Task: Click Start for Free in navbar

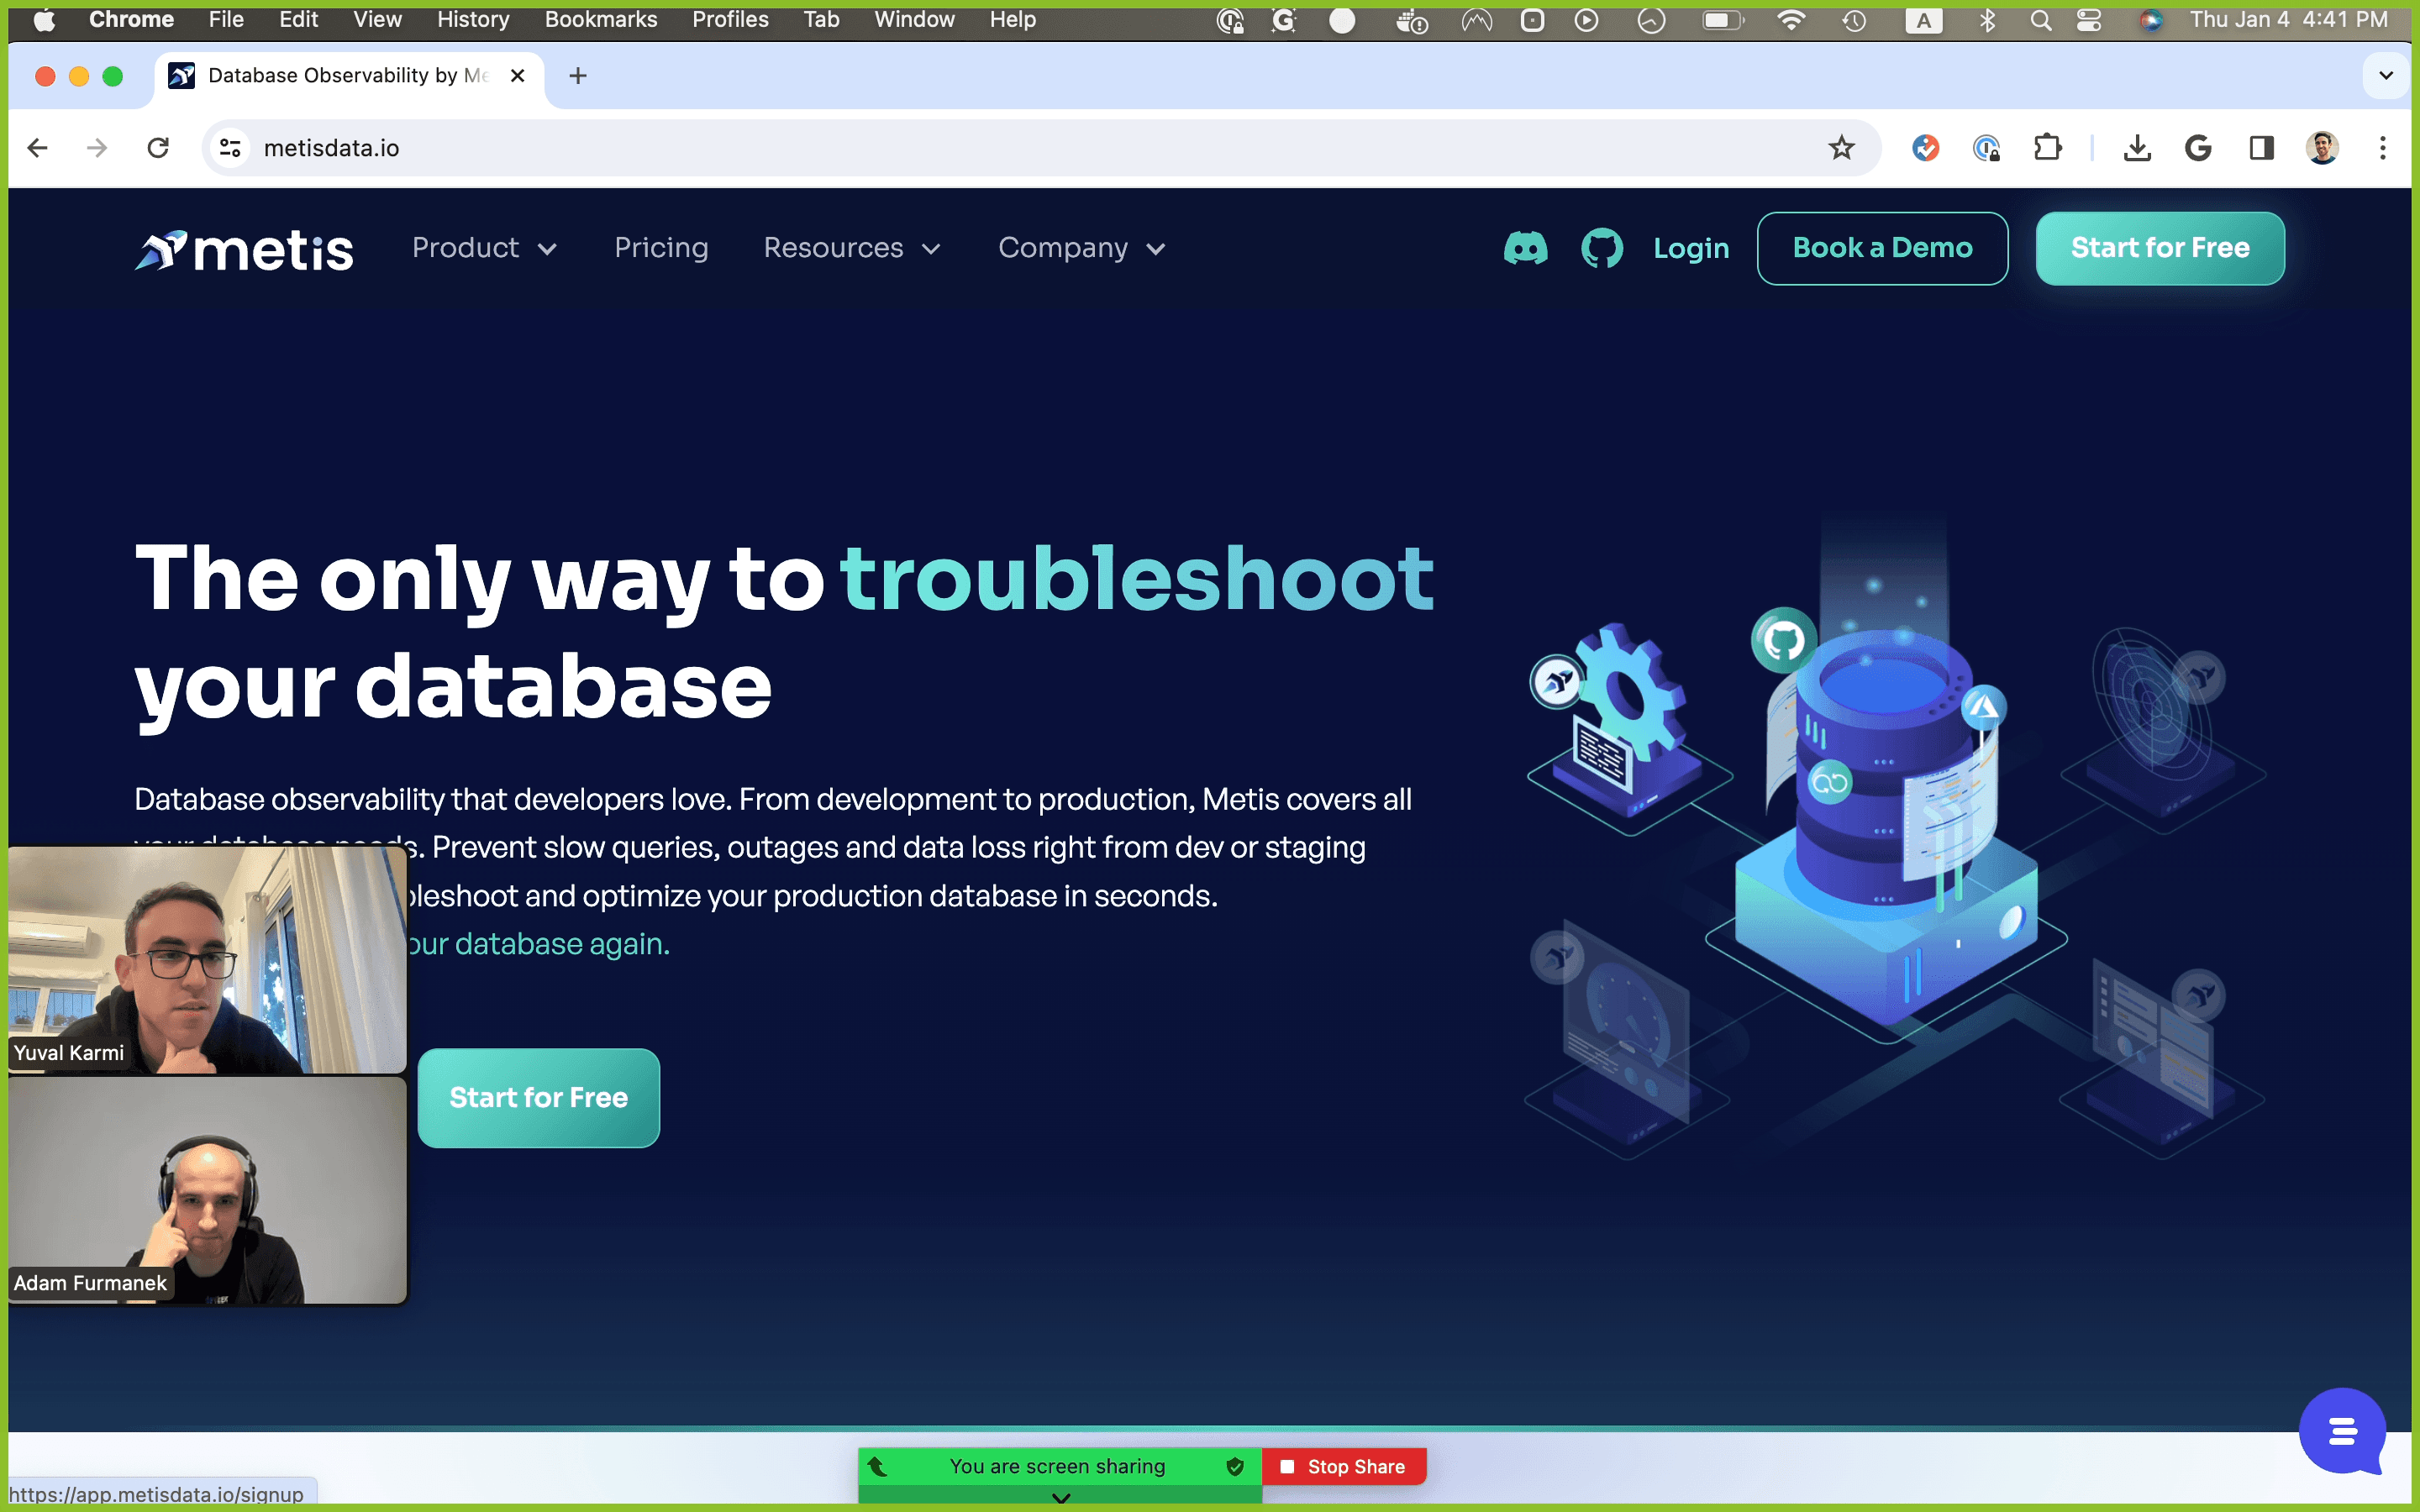Action: (2160, 248)
